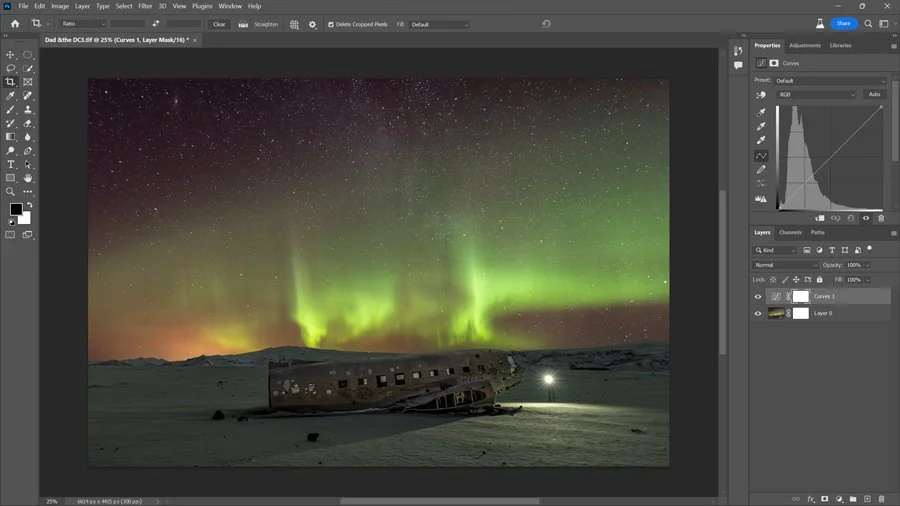Activate the Zoom tool
This screenshot has width=900, height=506.
(x=11, y=191)
